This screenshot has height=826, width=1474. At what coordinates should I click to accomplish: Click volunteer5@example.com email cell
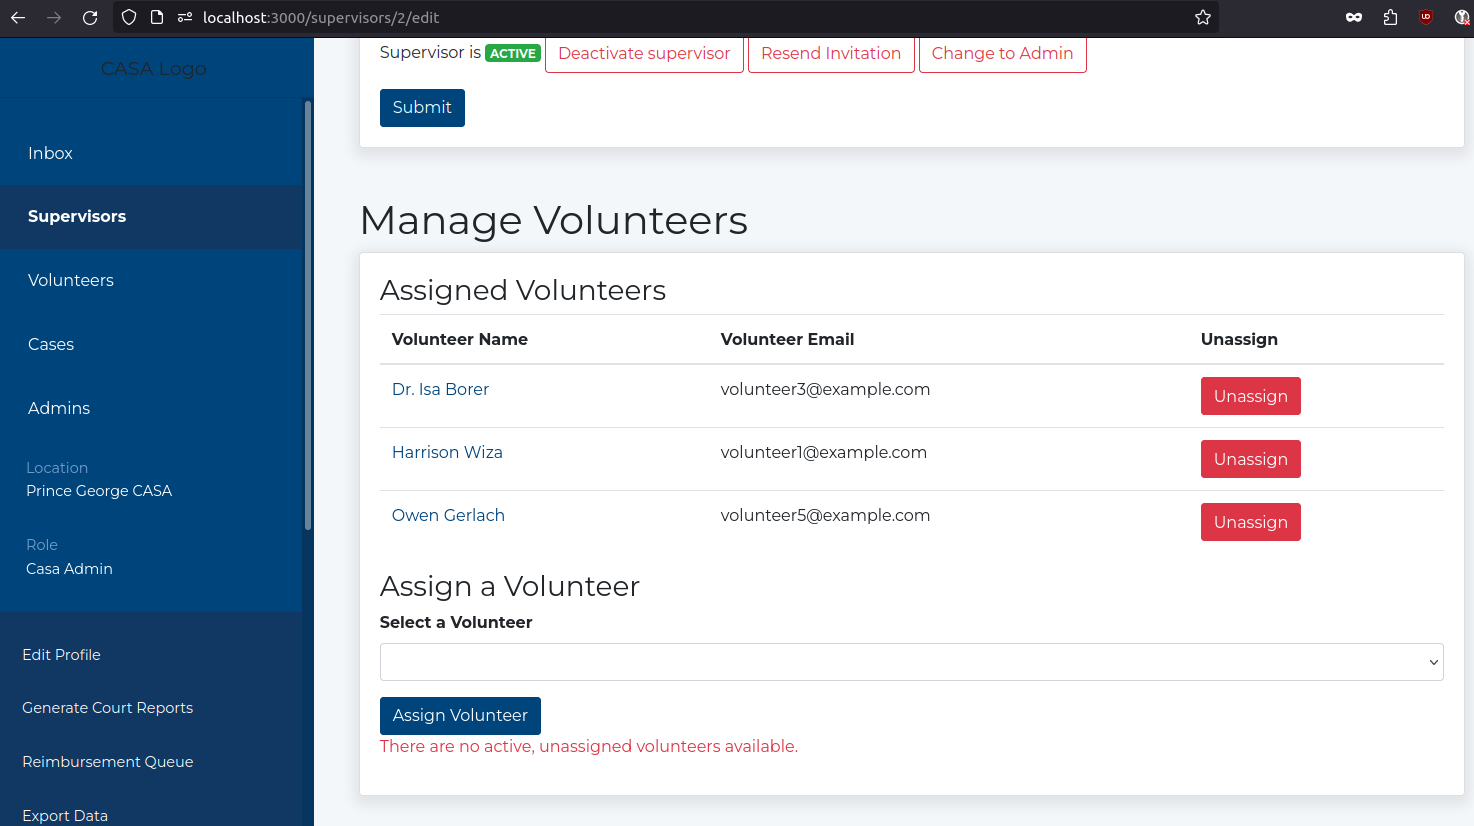tap(825, 515)
